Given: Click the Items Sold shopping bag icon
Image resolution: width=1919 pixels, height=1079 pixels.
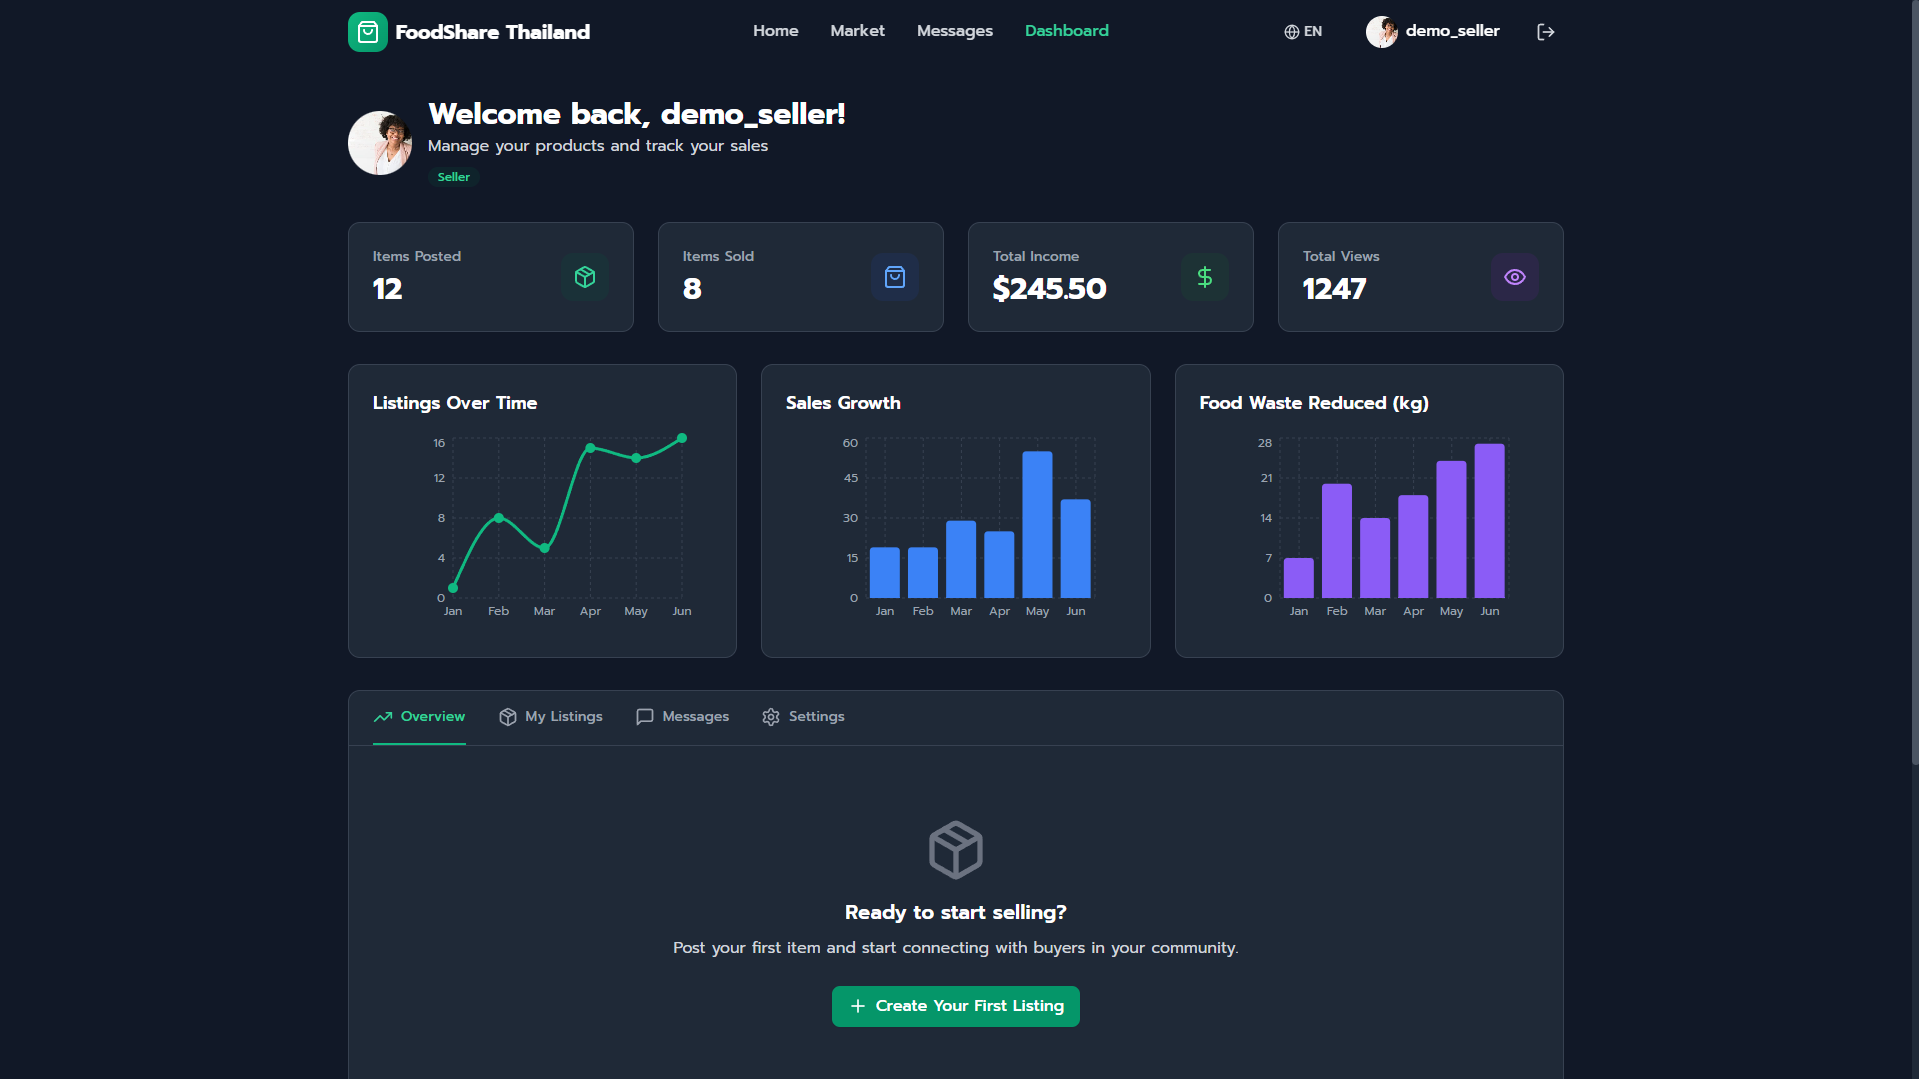Looking at the screenshot, I should click(x=895, y=277).
